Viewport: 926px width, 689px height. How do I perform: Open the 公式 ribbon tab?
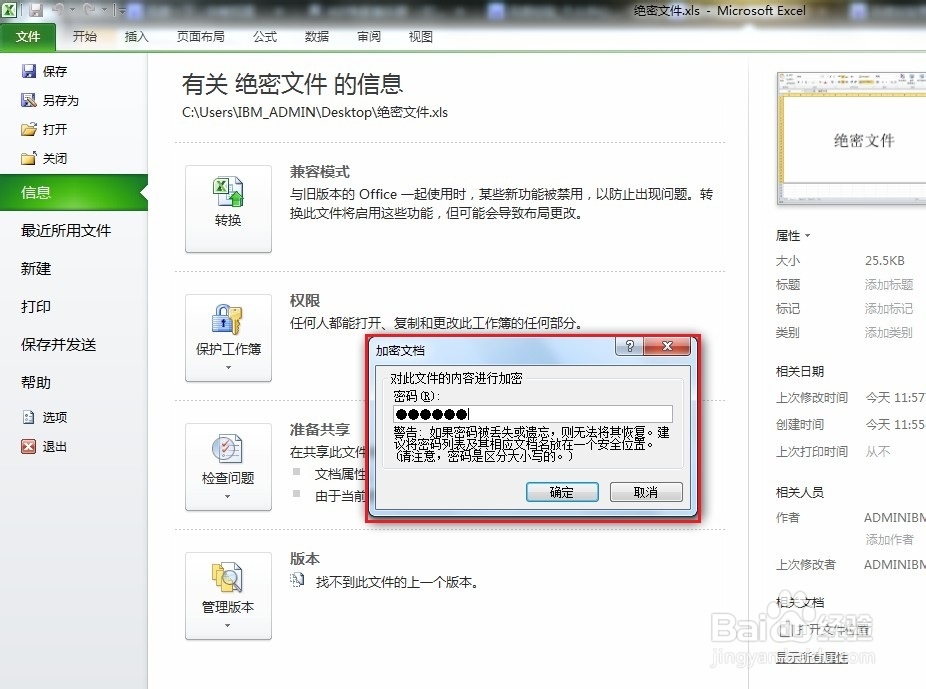tap(265, 37)
